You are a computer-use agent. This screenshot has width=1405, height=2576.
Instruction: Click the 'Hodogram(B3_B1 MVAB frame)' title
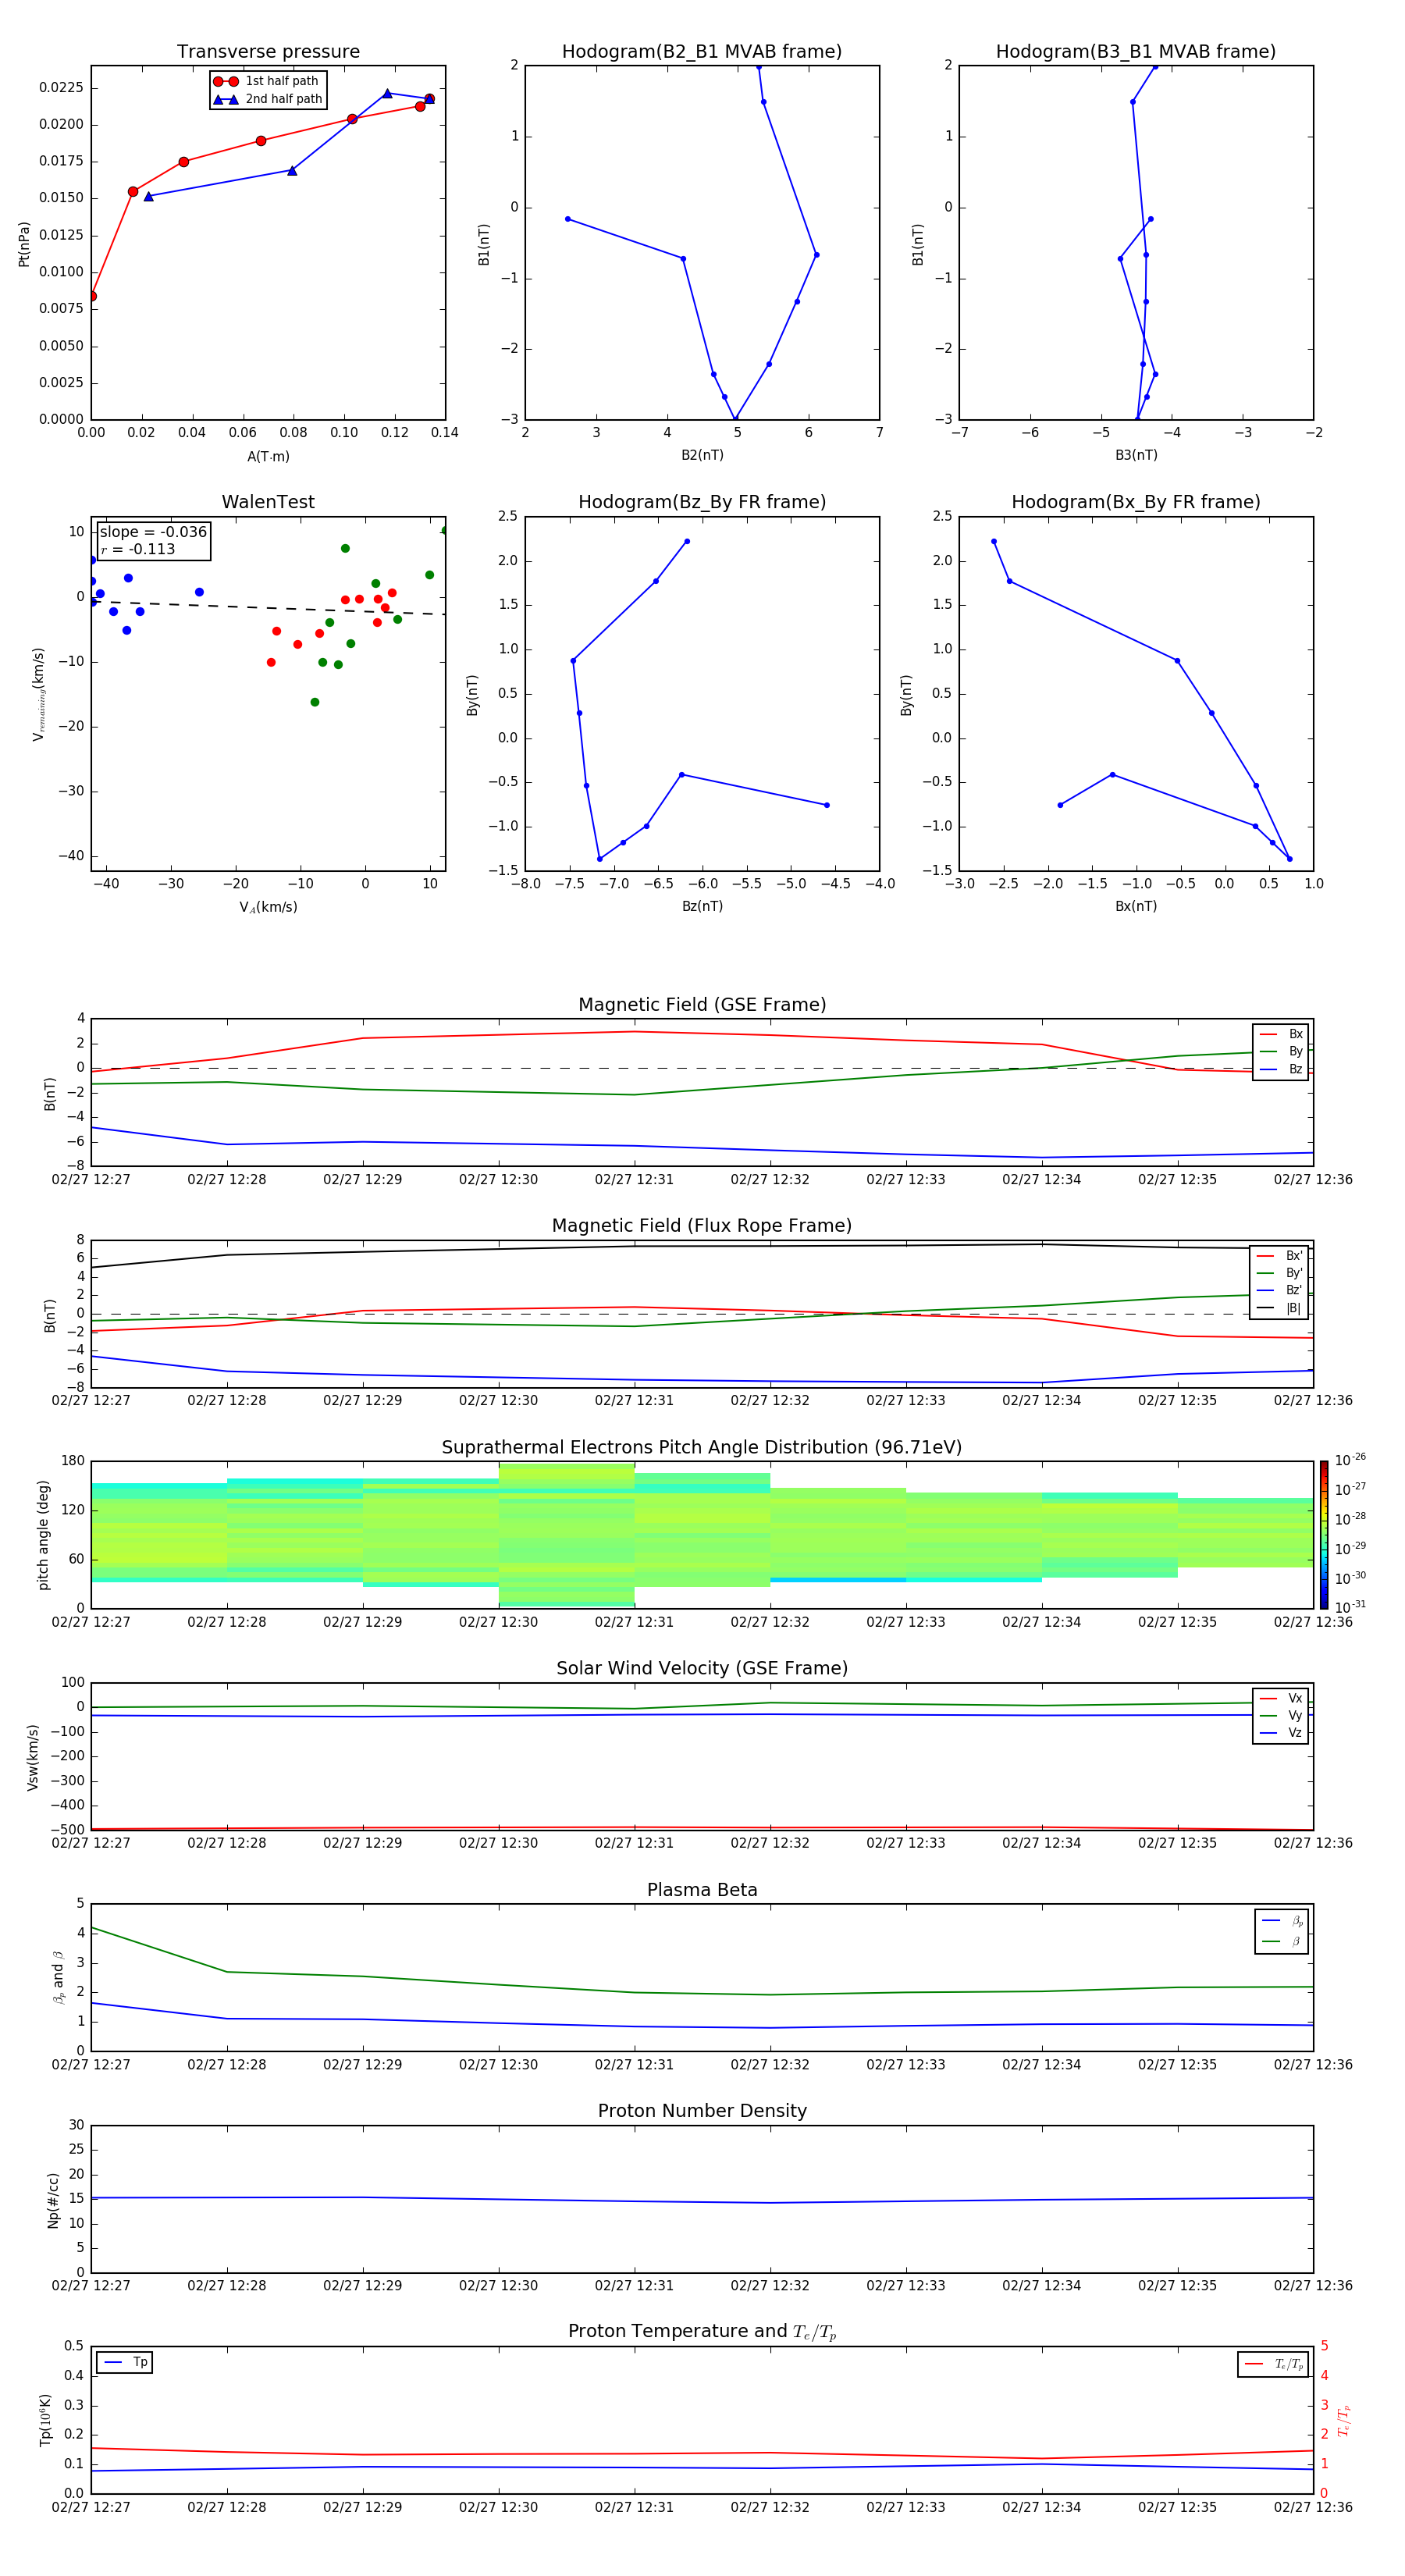(1136, 52)
